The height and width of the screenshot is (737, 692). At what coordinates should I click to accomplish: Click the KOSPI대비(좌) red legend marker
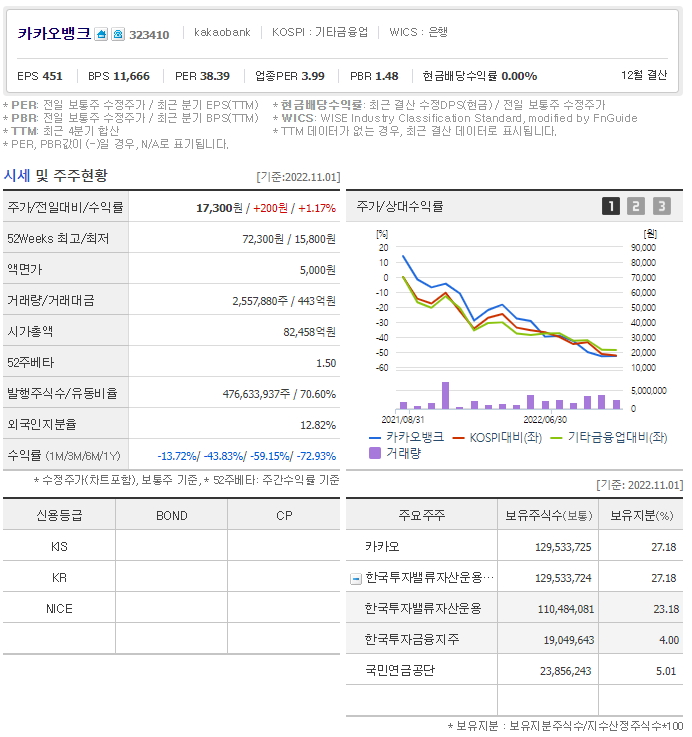point(458,438)
